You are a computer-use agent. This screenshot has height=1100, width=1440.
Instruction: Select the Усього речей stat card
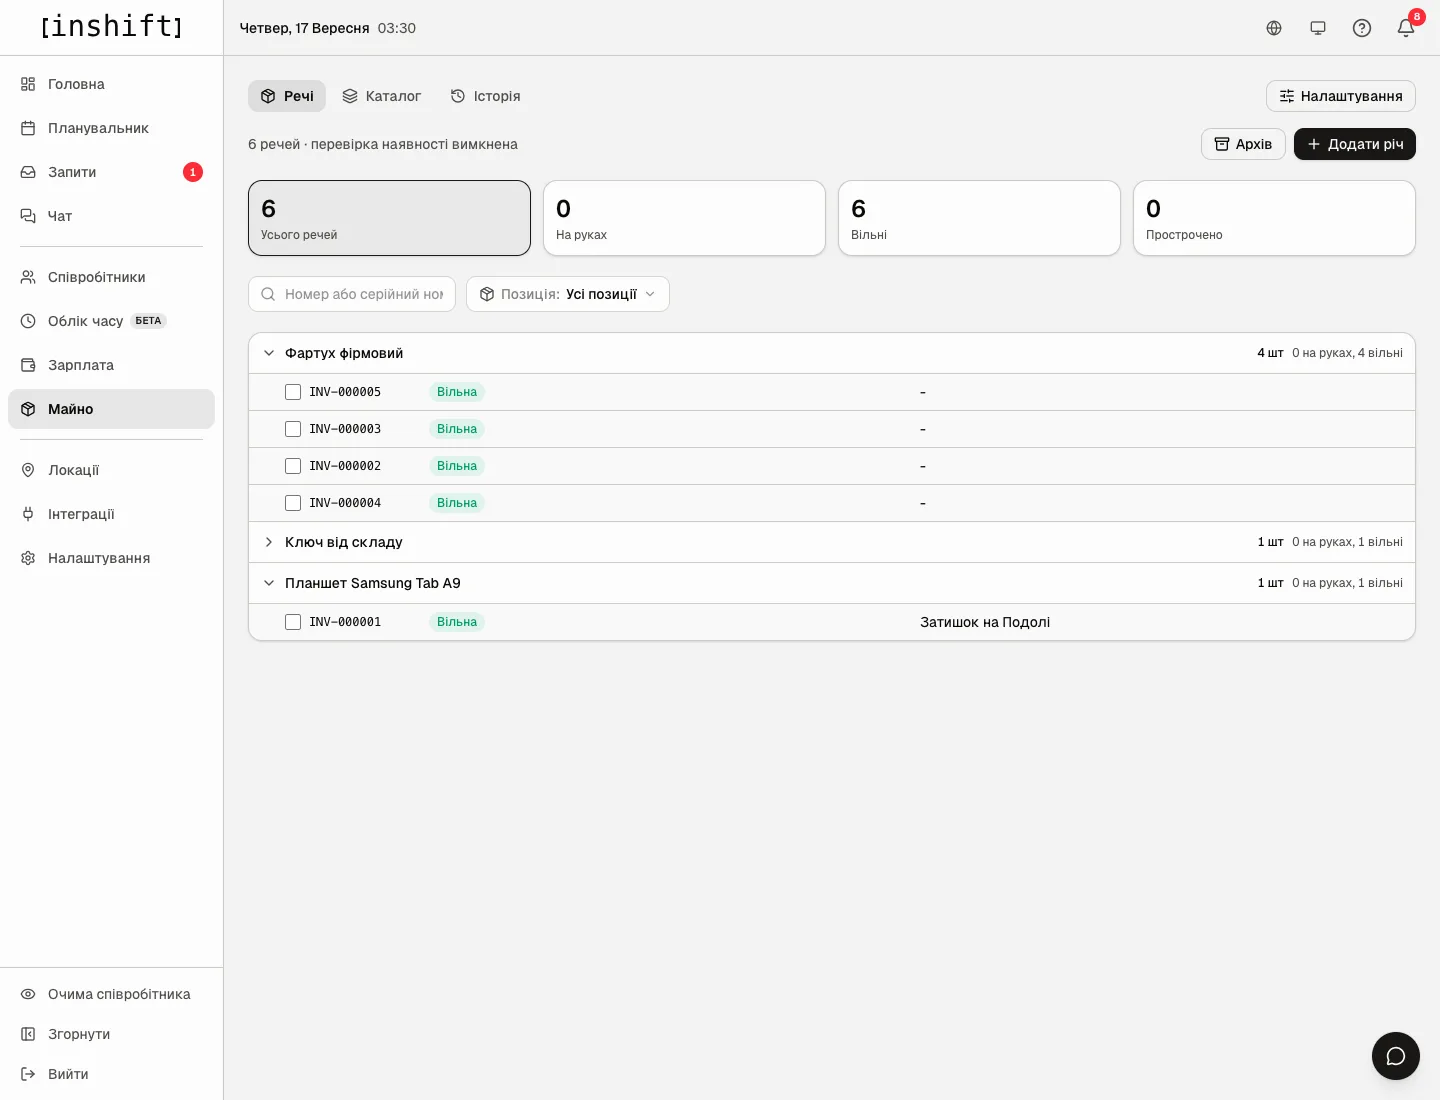(389, 218)
